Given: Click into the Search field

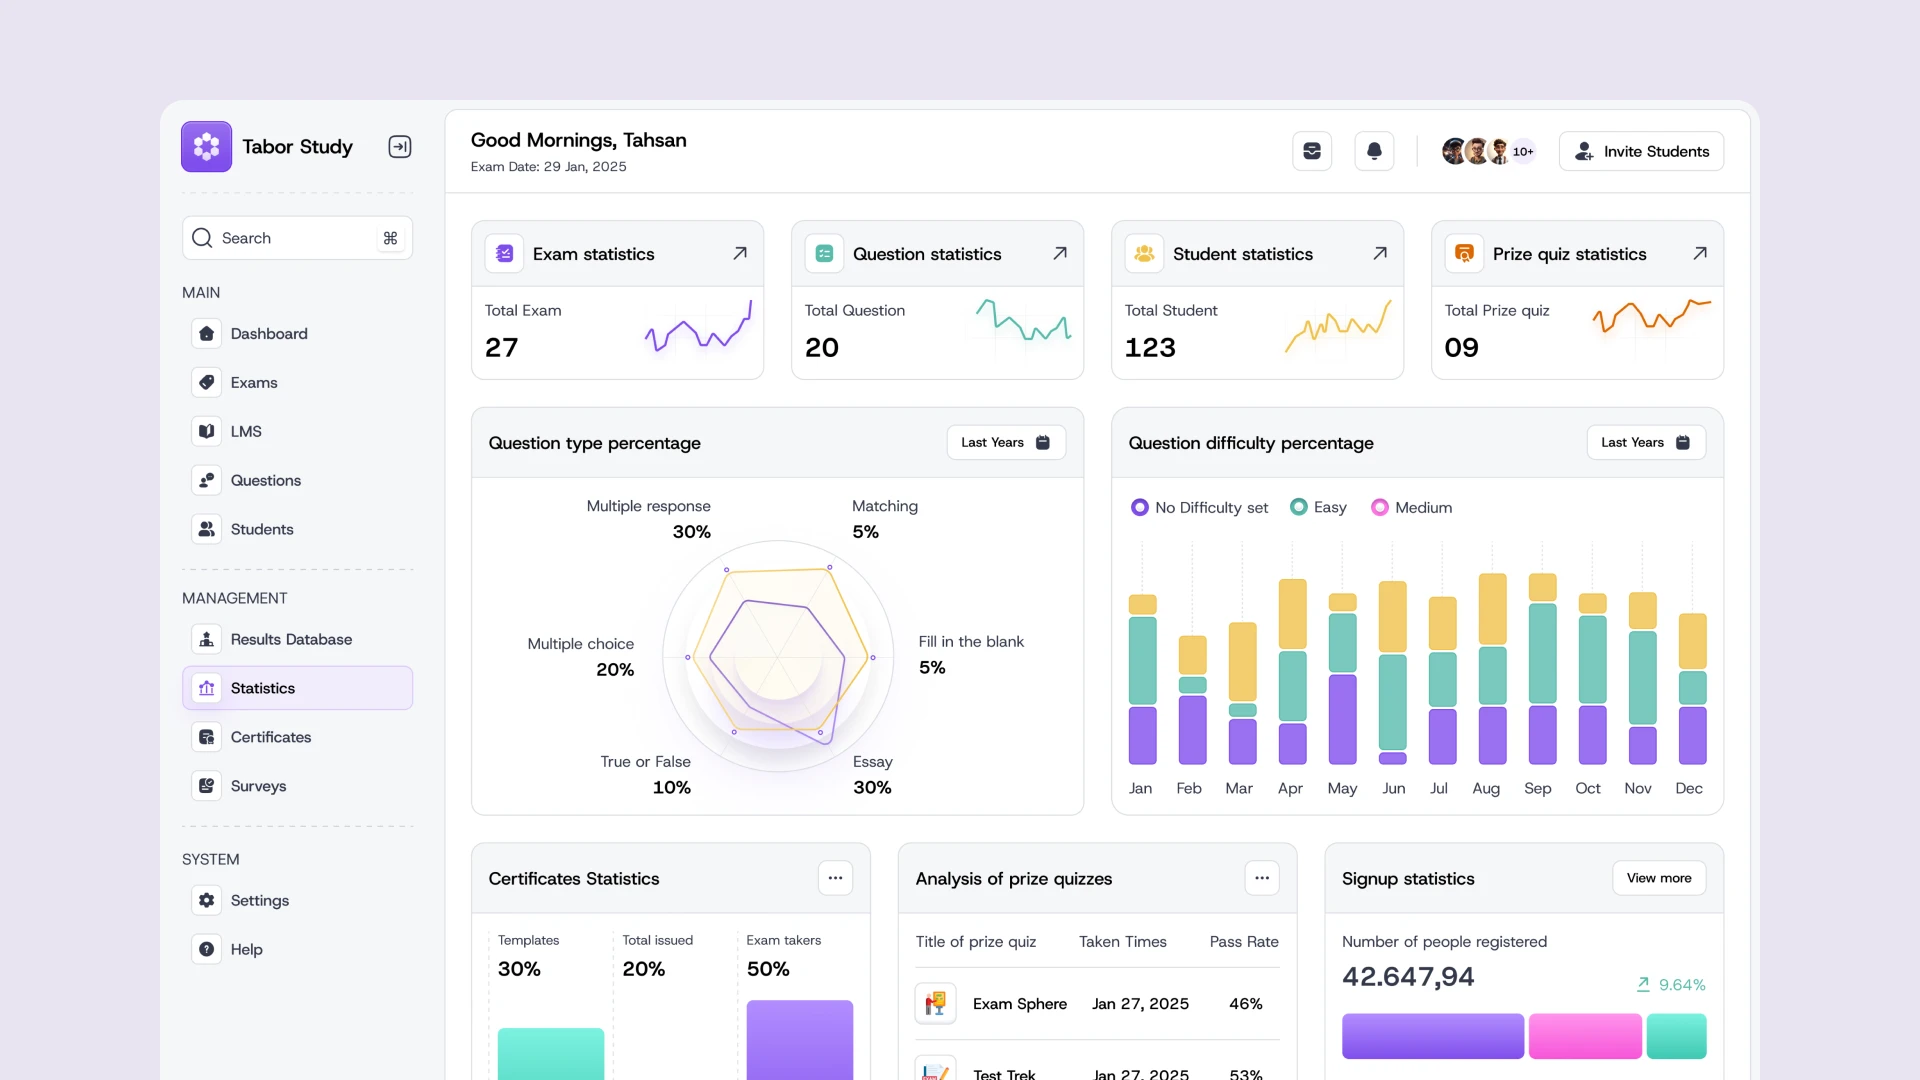Looking at the screenshot, I should [x=297, y=238].
